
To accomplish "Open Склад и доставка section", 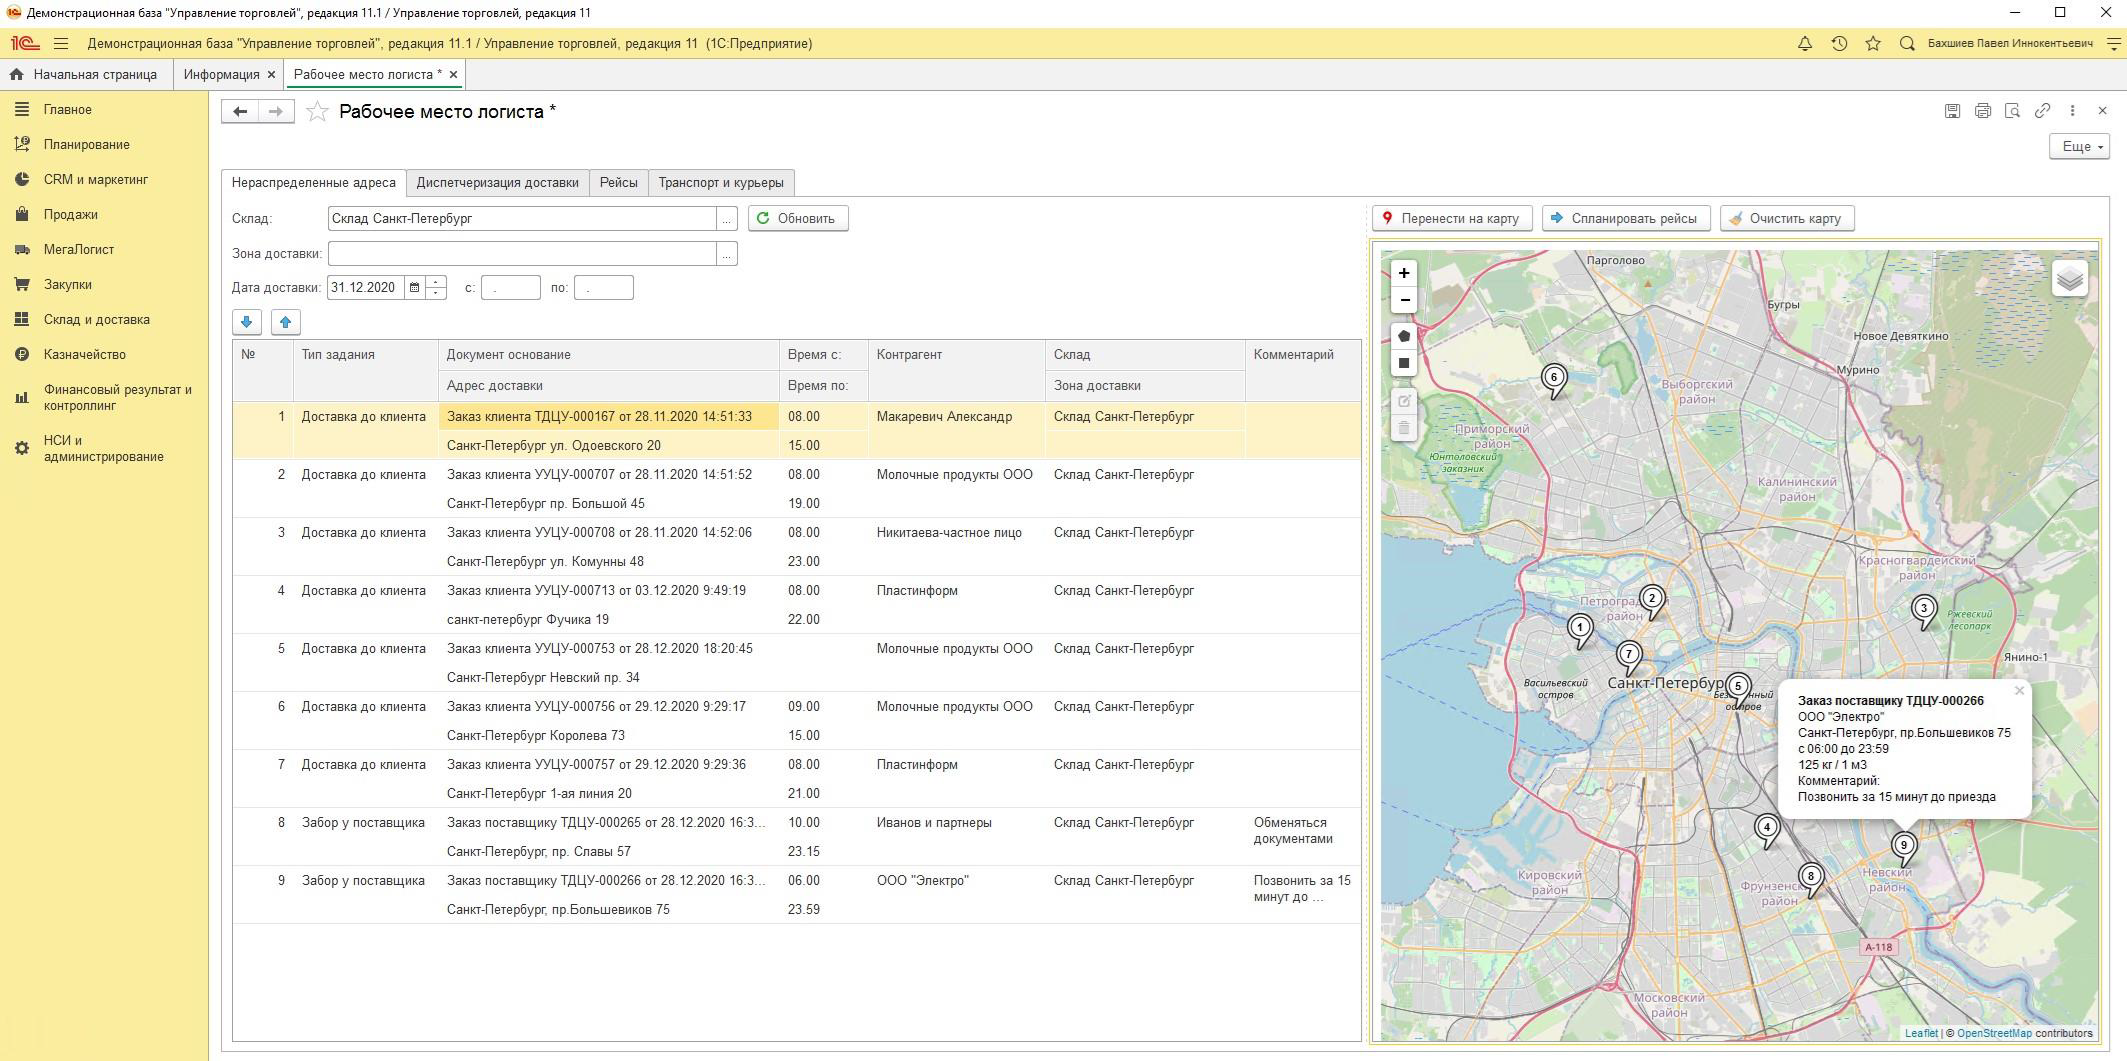I will (96, 320).
